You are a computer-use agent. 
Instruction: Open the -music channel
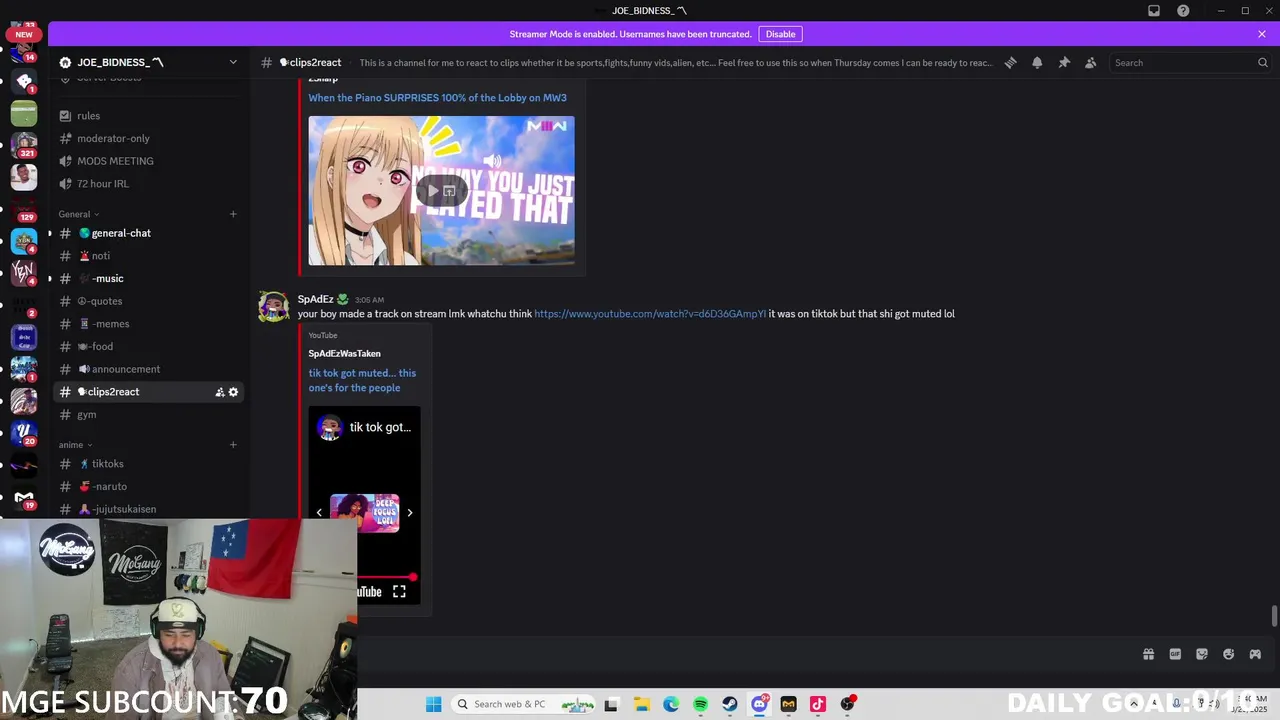coord(148,278)
